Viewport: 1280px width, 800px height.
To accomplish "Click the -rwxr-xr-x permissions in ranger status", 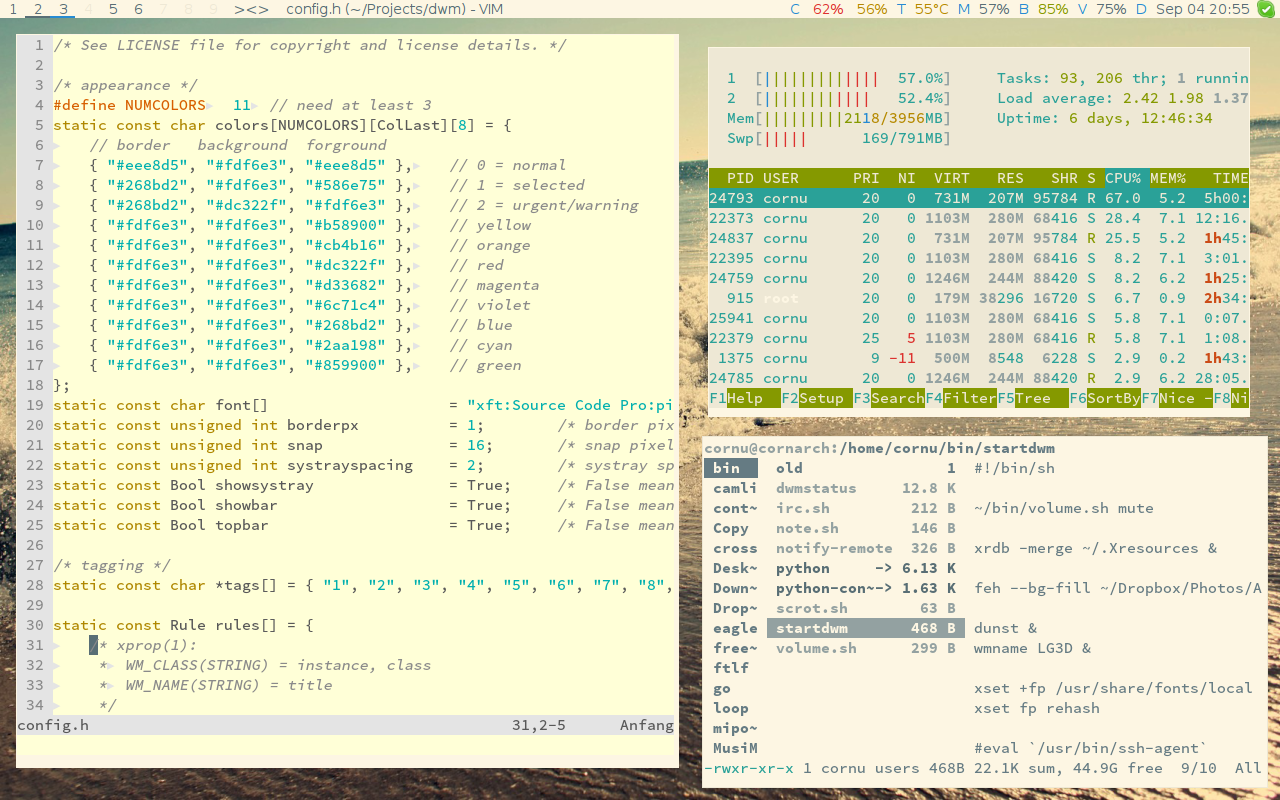I will [749, 768].
